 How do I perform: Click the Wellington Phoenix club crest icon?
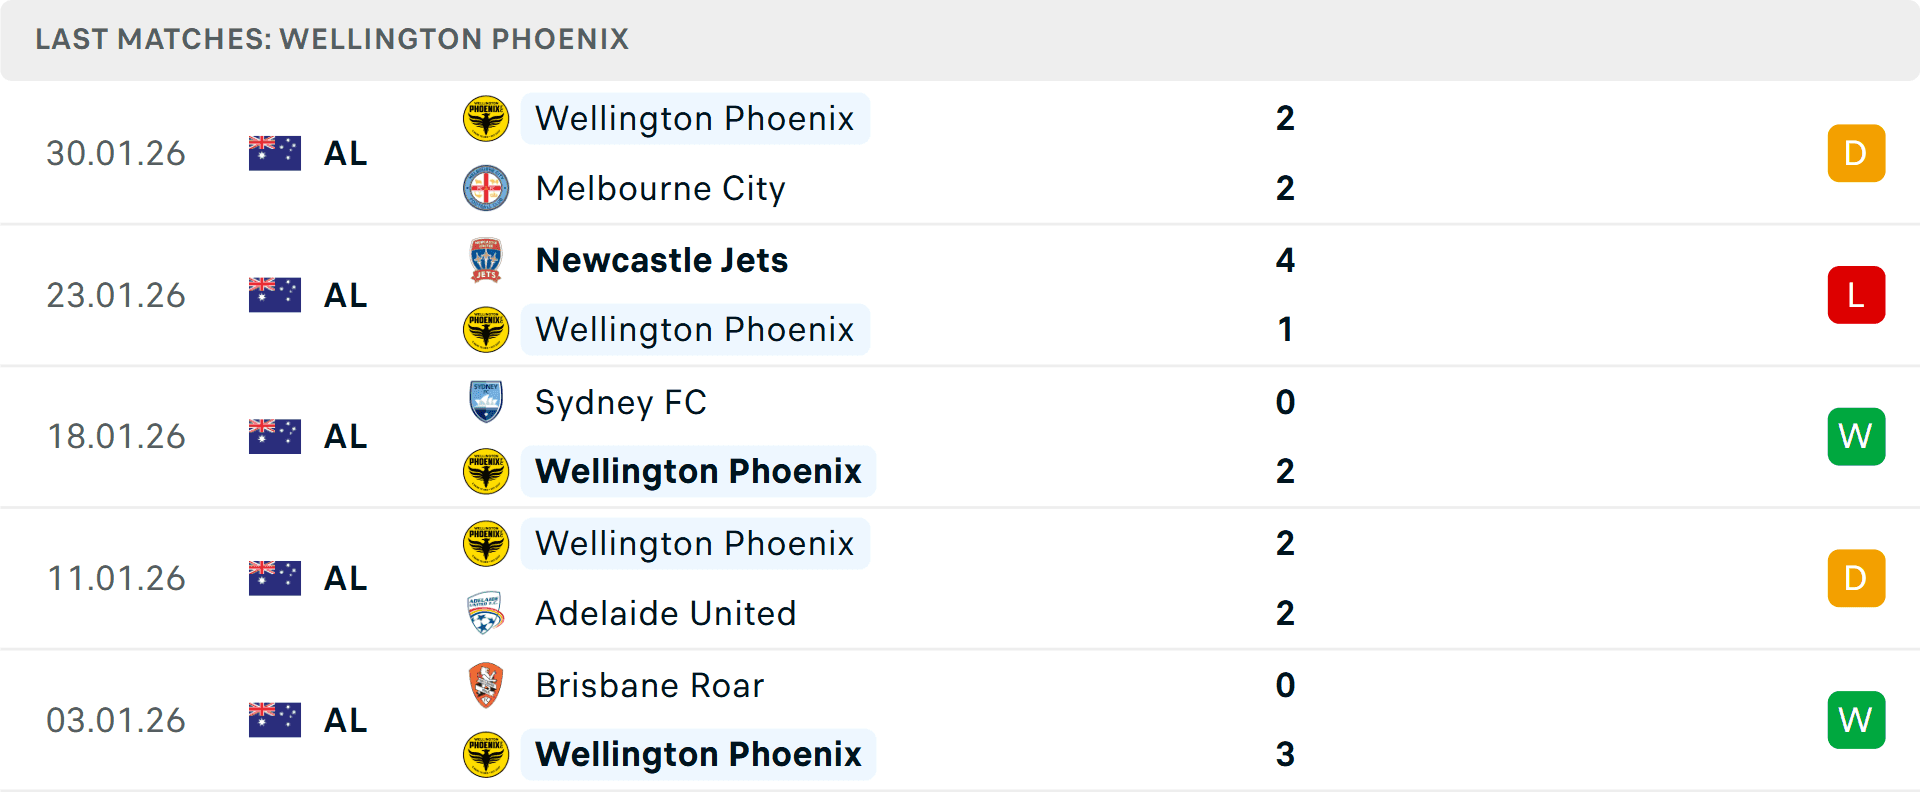coord(486,118)
